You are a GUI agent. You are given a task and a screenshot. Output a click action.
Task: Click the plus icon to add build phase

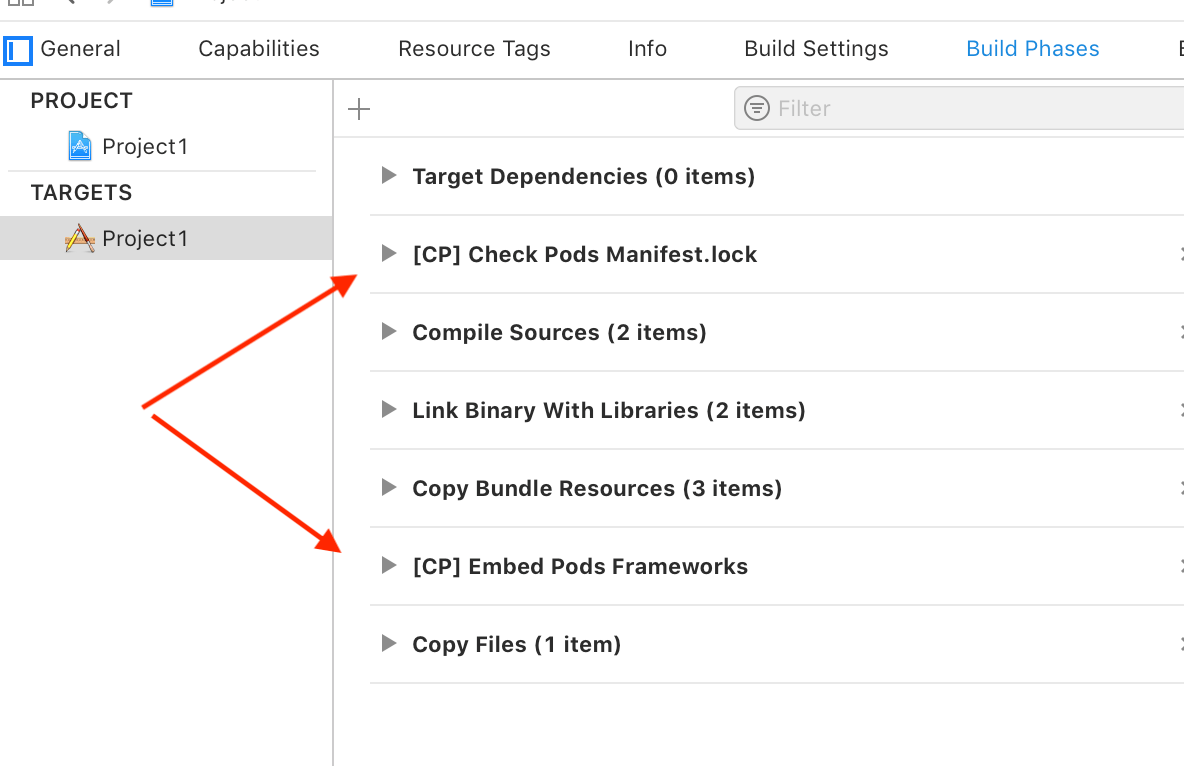[359, 109]
